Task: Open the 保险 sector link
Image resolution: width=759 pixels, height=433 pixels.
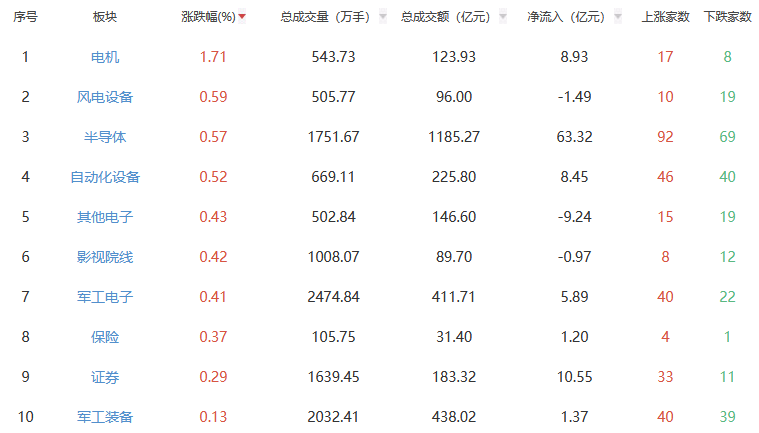Action: pos(104,337)
